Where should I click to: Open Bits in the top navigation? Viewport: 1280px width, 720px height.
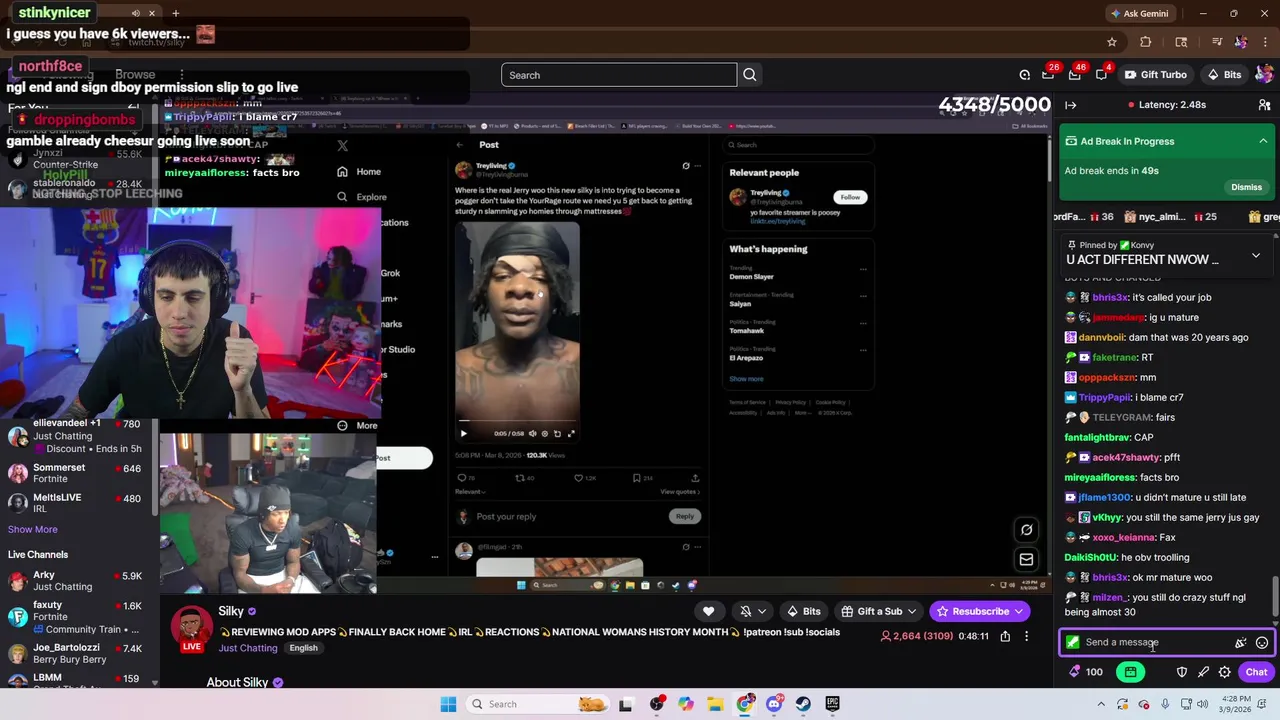1224,75
